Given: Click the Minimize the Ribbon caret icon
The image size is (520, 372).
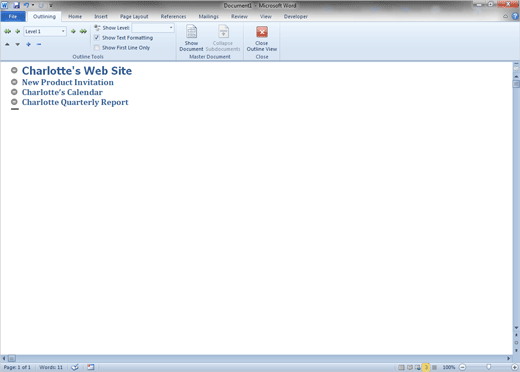Looking at the screenshot, I should [x=506, y=16].
